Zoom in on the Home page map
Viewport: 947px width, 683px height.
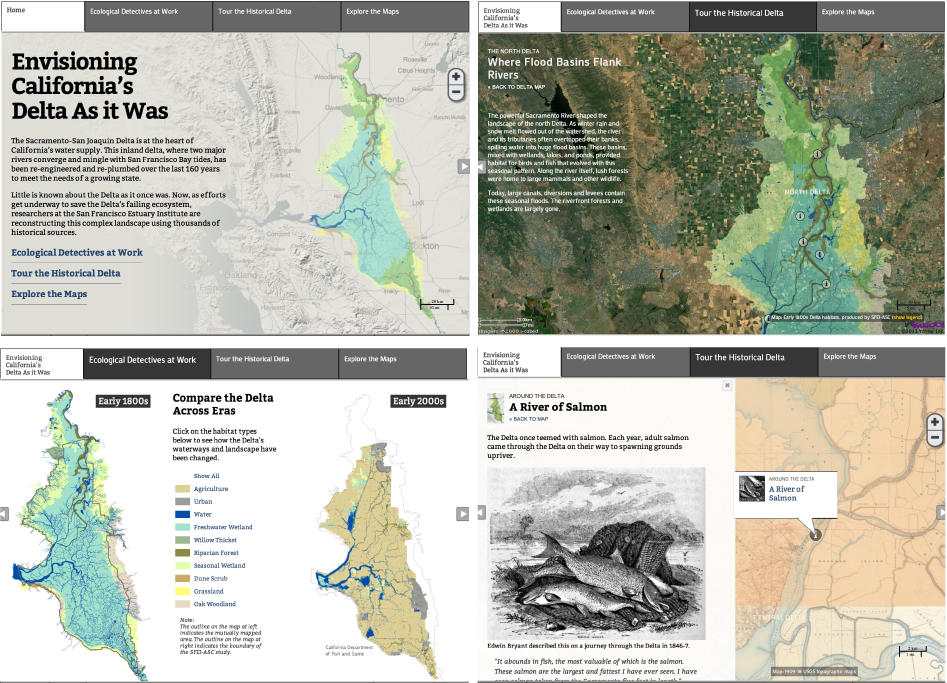(456, 77)
